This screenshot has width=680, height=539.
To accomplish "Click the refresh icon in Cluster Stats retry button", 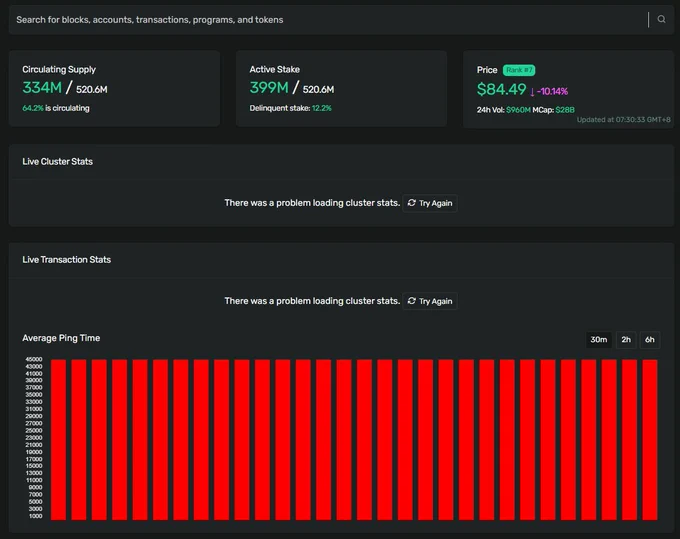I will (412, 203).
